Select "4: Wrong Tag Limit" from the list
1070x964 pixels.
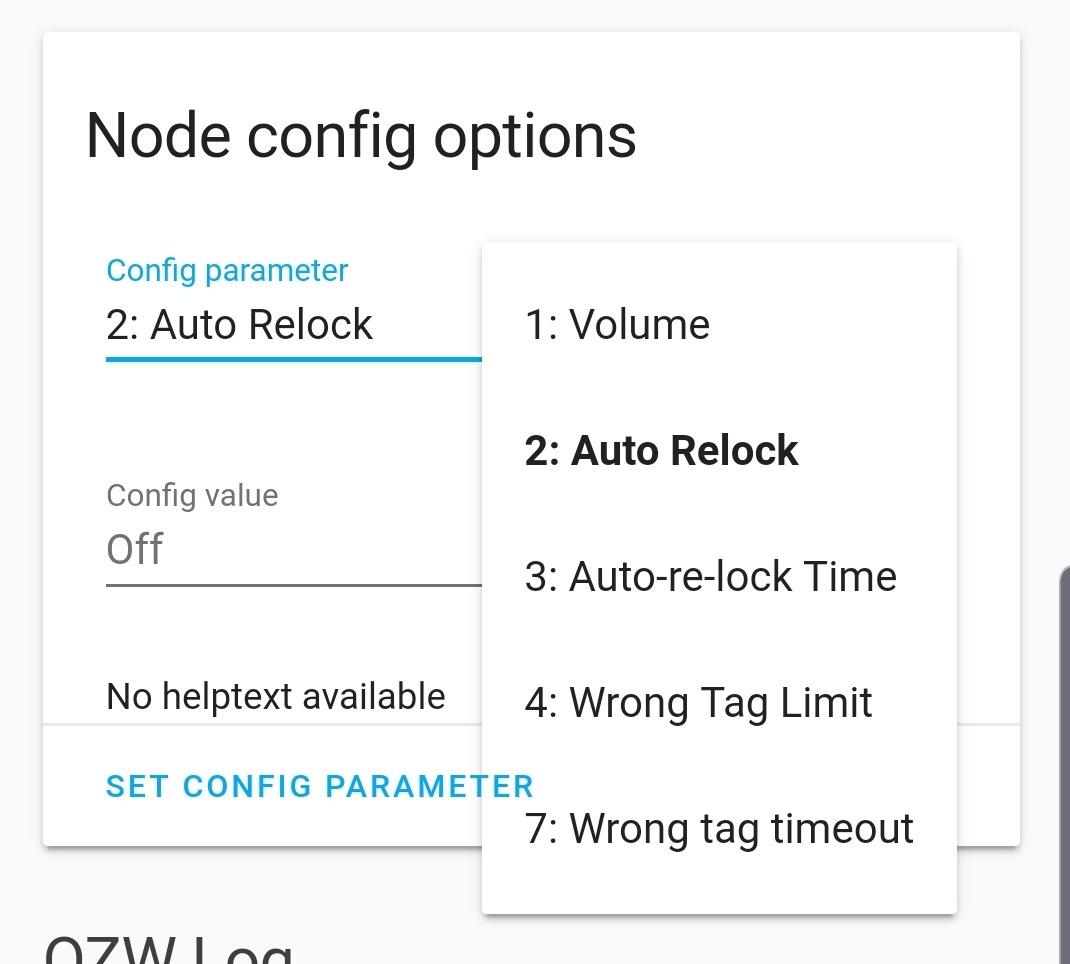pyautogui.click(x=698, y=702)
